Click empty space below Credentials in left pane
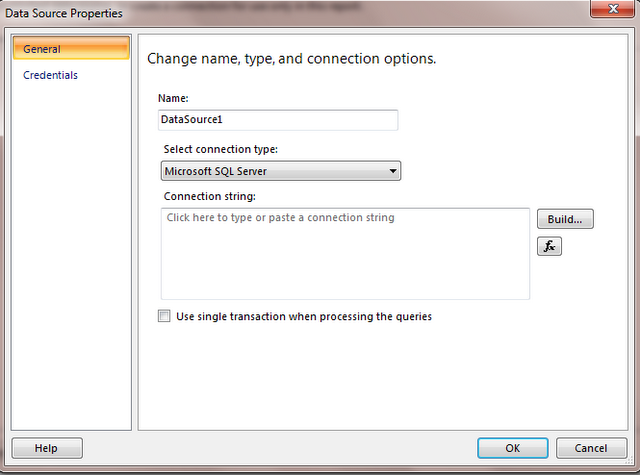 tap(70, 250)
